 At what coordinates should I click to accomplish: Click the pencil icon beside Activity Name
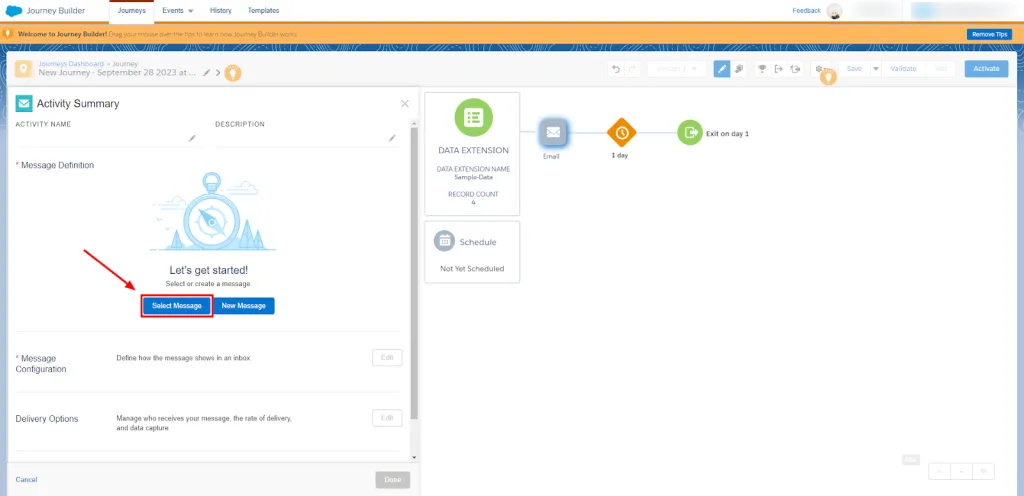pos(192,138)
